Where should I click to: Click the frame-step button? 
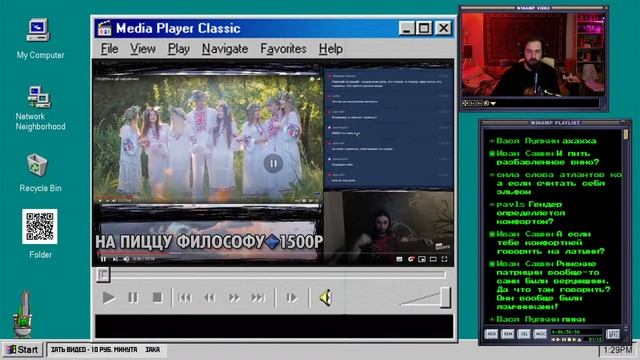click(291, 298)
